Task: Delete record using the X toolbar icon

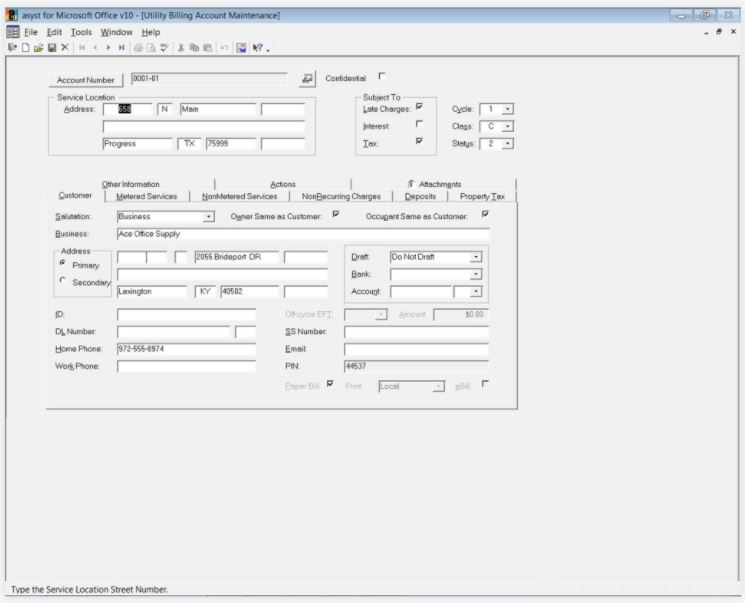Action: click(x=65, y=48)
